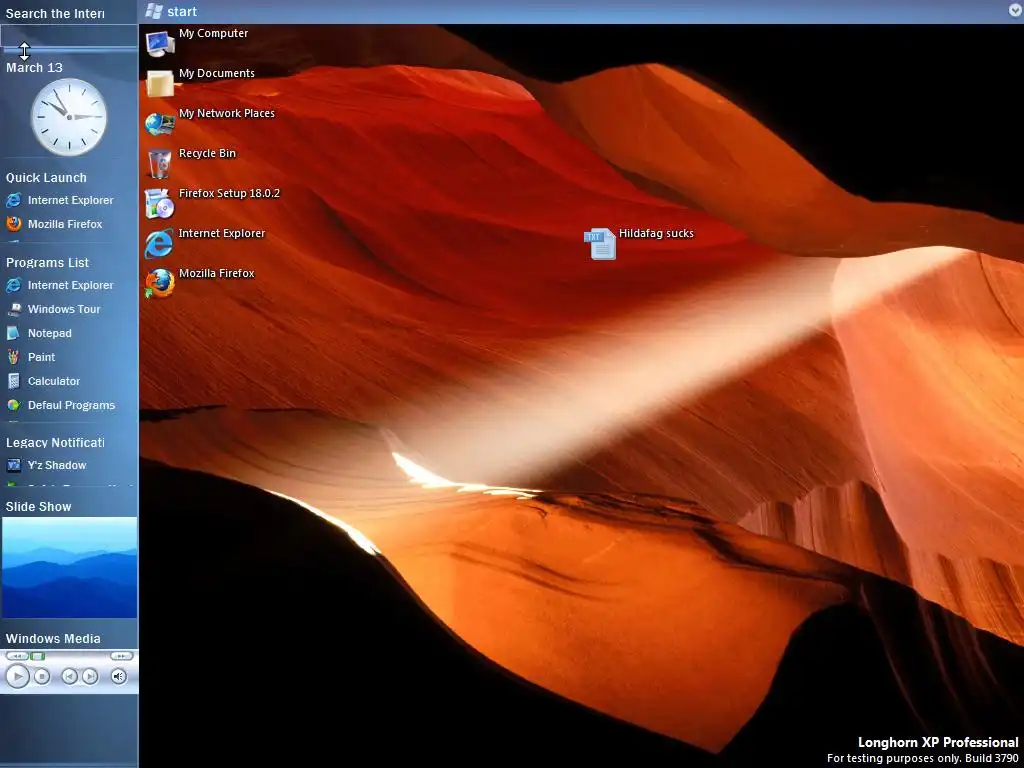Click the Search the Internet tile header
The height and width of the screenshot is (768, 1024).
click(55, 13)
